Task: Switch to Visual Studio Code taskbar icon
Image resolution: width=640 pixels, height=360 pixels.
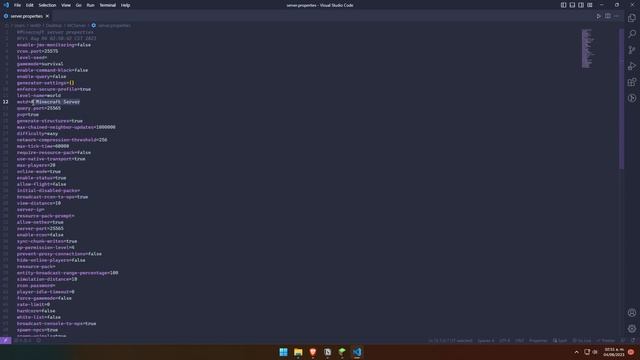Action: (x=357, y=352)
